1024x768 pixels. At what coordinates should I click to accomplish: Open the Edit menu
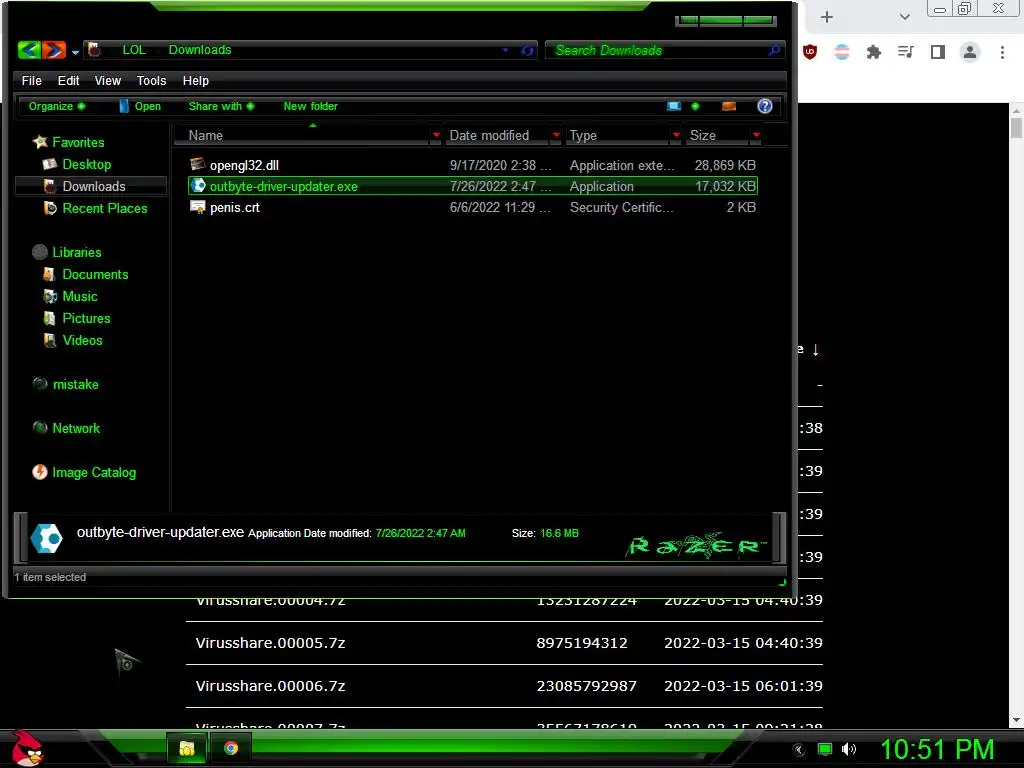[68, 80]
